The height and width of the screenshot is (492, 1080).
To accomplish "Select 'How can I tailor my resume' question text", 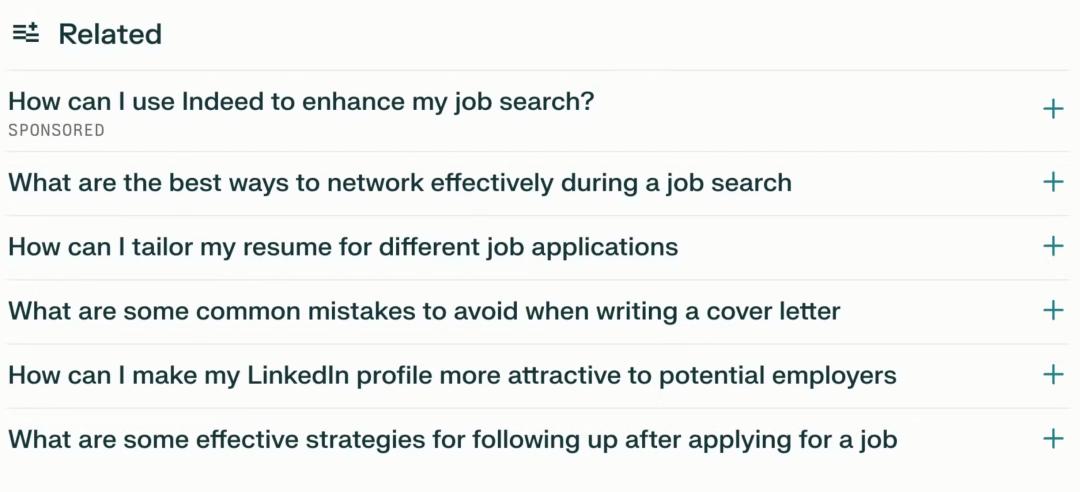I will 343,247.
